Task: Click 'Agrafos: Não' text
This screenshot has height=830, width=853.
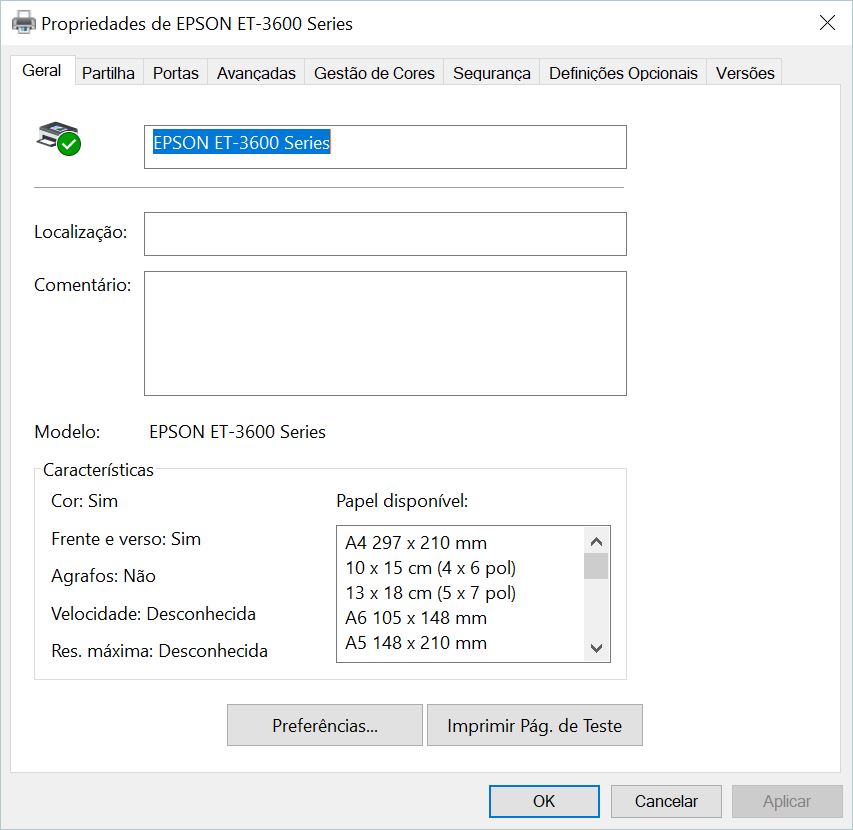Action: [103, 576]
